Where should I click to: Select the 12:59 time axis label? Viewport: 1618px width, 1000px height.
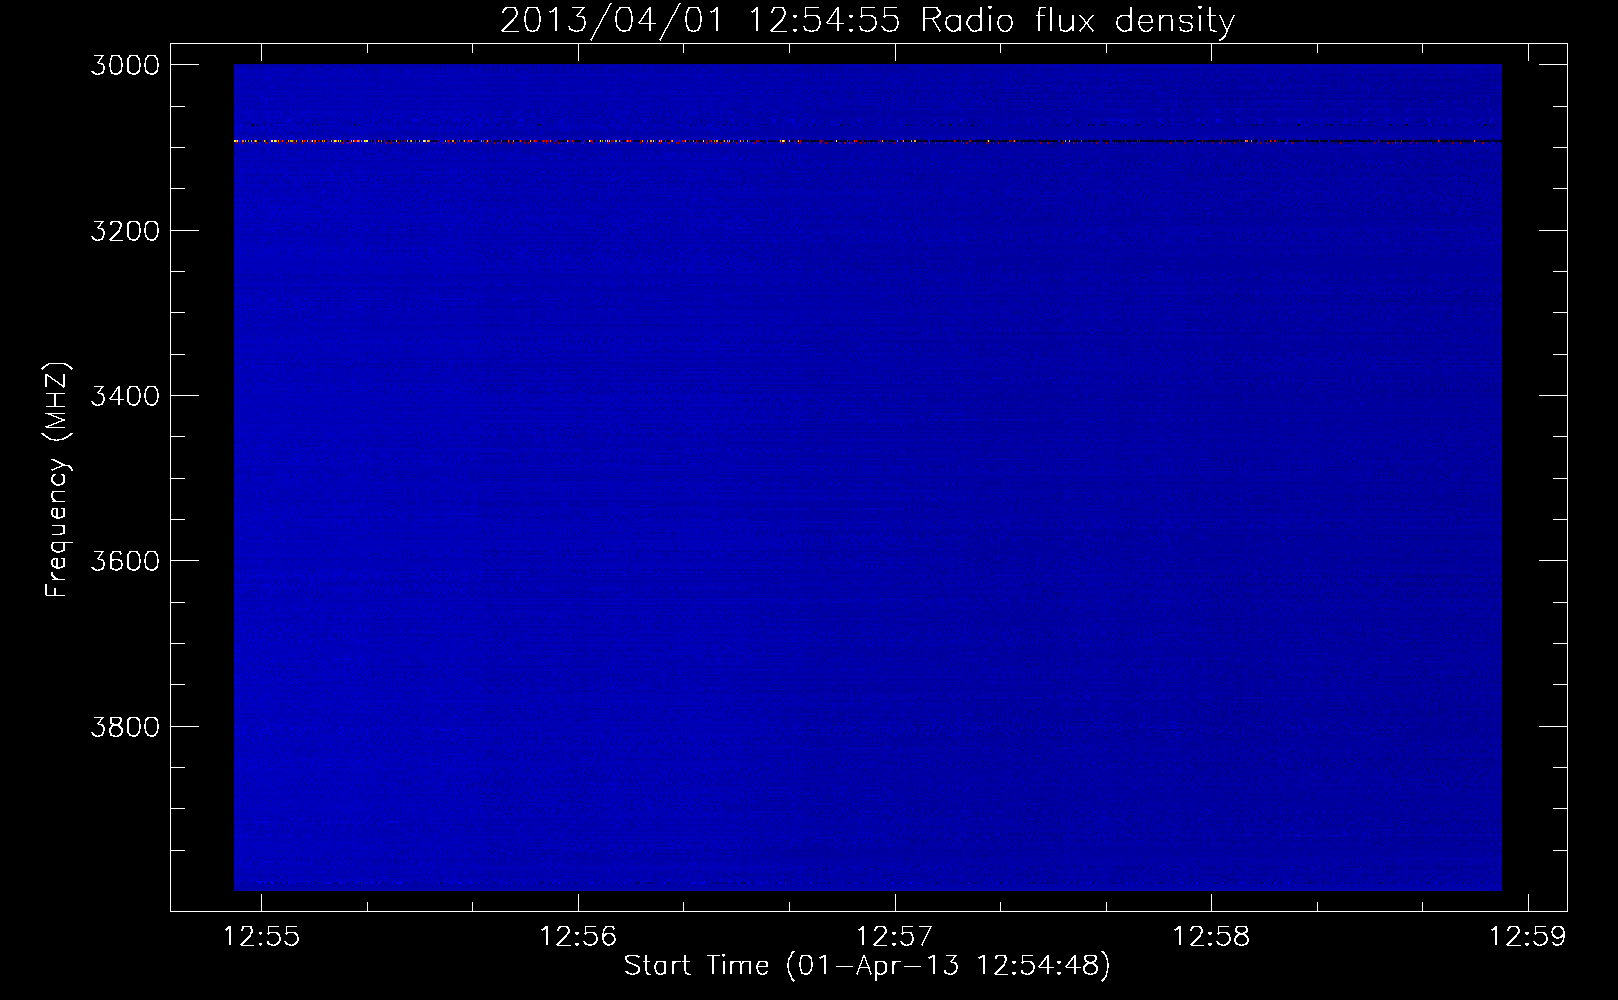[1528, 937]
